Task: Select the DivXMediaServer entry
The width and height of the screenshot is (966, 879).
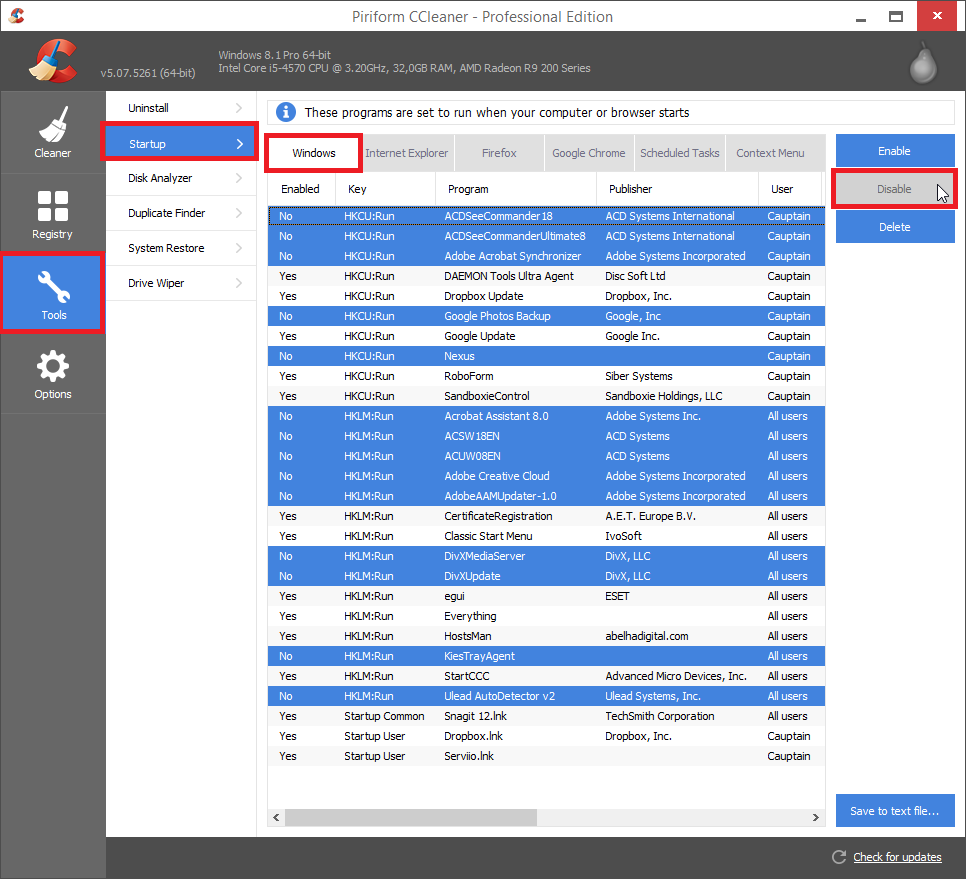Action: (546, 556)
